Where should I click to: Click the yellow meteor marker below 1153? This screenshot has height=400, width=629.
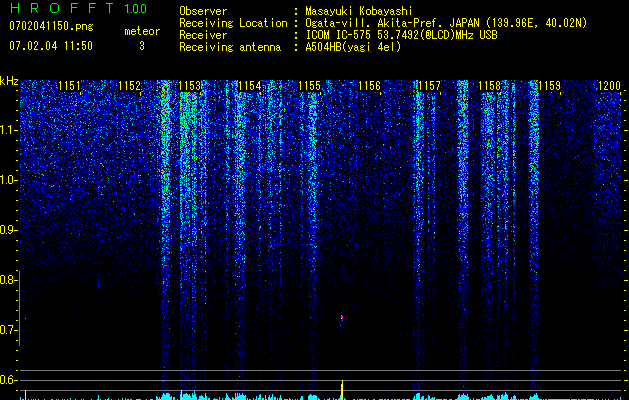tap(181, 394)
